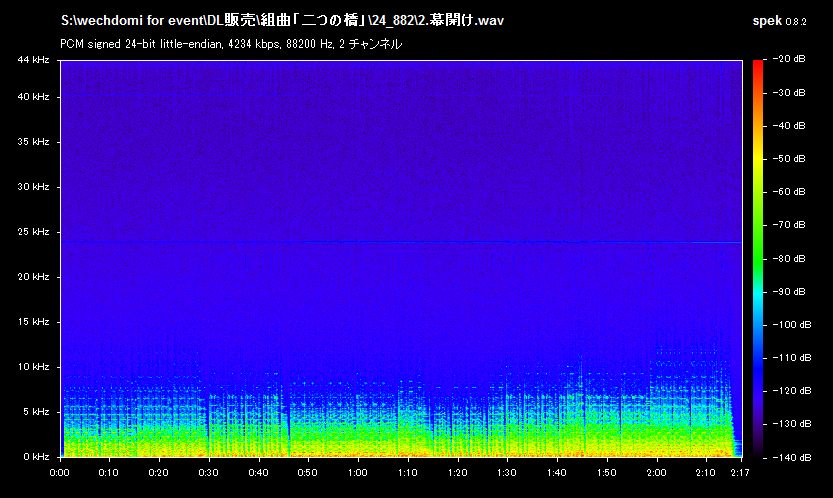Click the 44 kHz frequency axis label
833x498 pixels.
click(x=33, y=60)
